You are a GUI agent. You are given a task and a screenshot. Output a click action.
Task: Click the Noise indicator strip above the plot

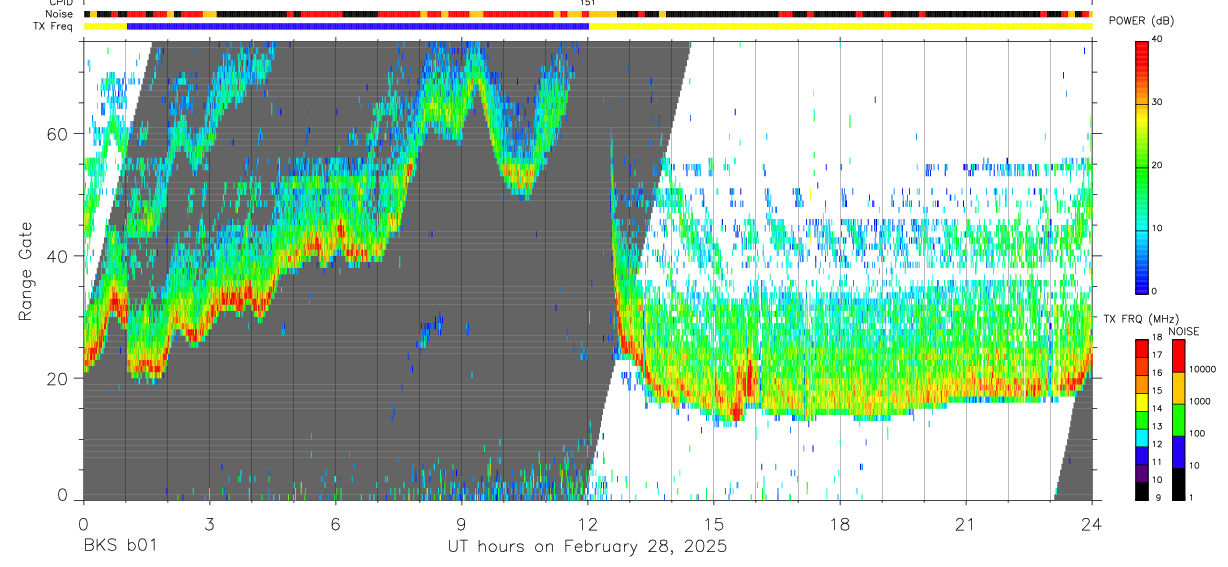587,14
